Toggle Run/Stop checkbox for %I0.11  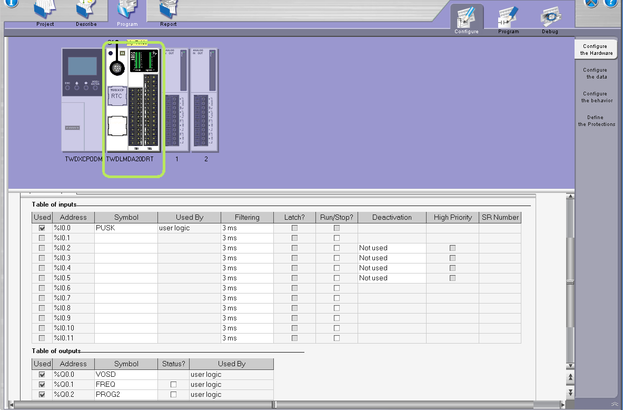pos(337,338)
